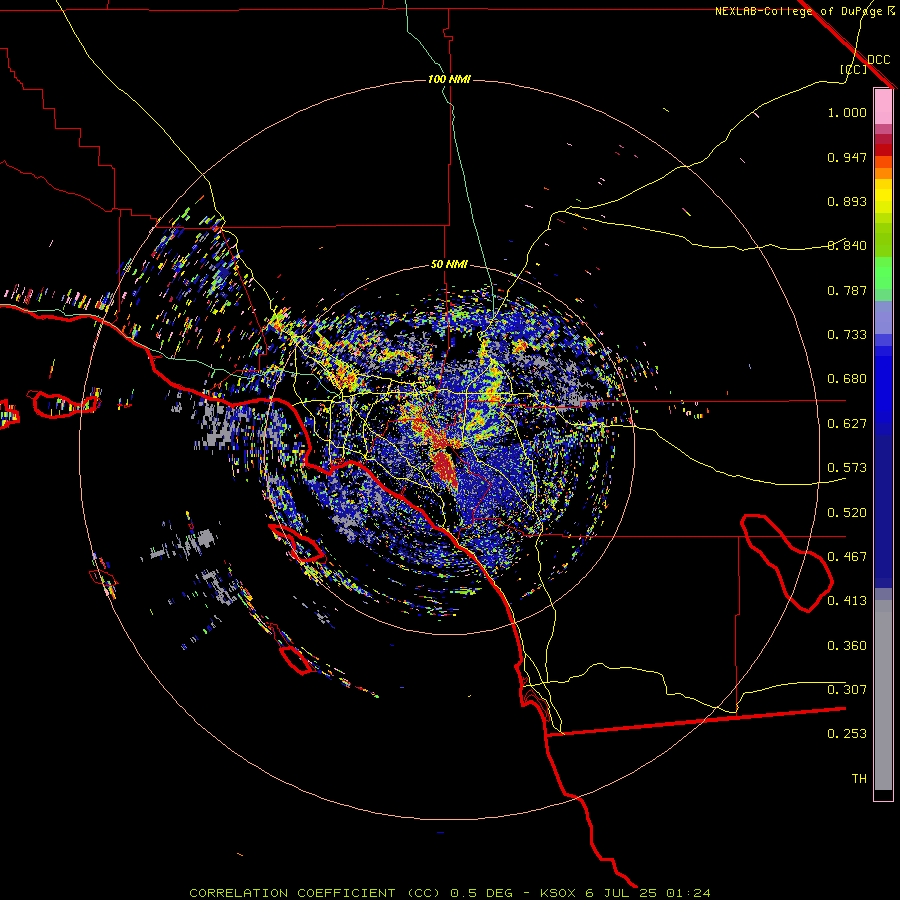The image size is (900, 900).
Task: Click the 0.520 color scale value
Action: tap(847, 513)
